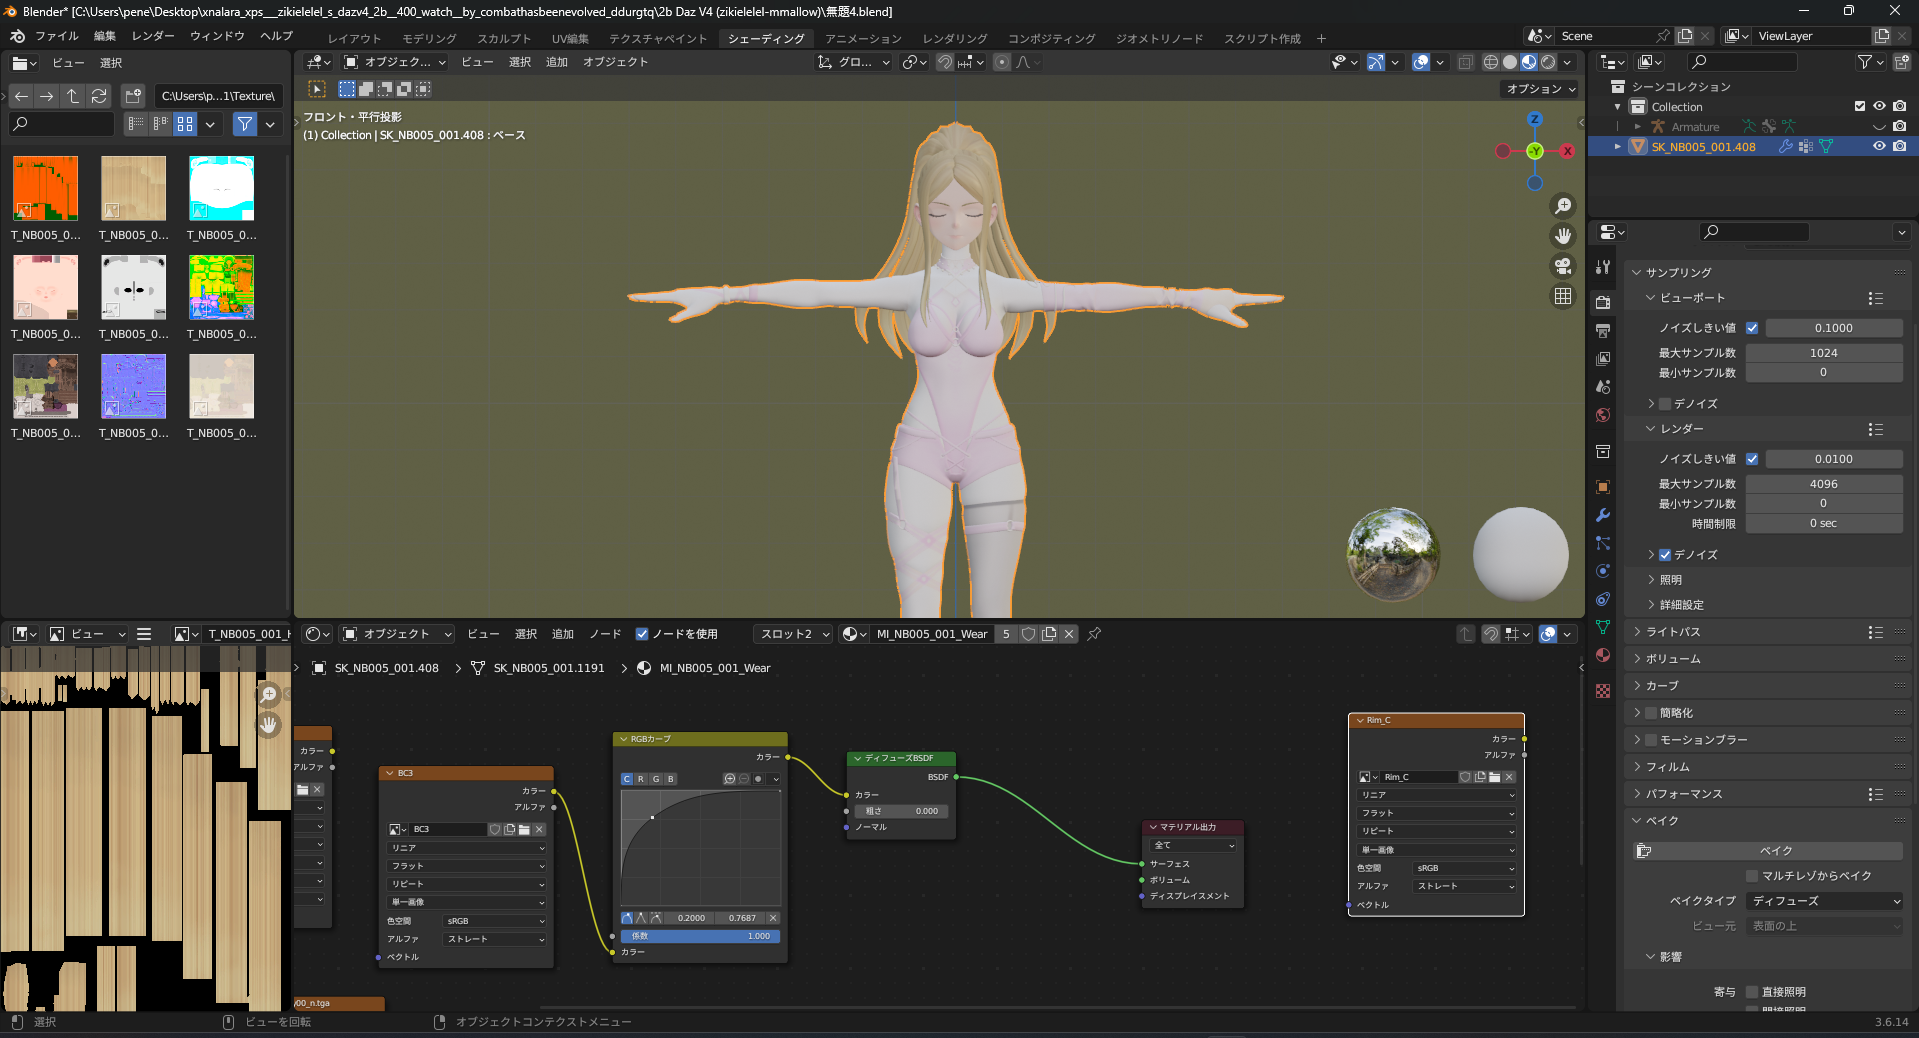The image size is (1919, 1038).
Task: Switch to the UV Editing workspace tab
Action: coord(570,39)
